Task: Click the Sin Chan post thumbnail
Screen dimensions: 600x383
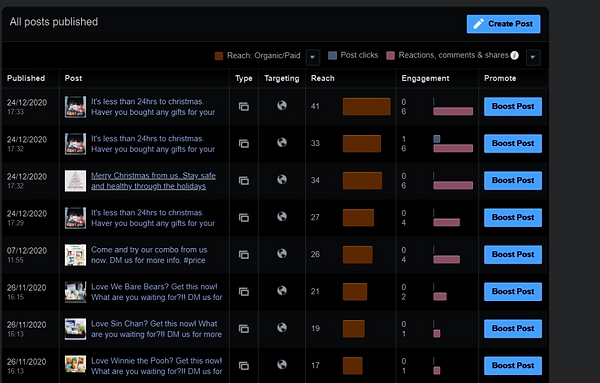Action: pos(75,329)
